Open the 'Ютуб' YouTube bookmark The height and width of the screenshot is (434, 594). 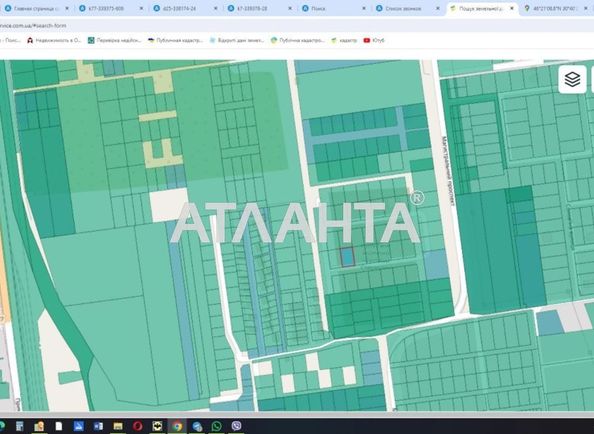374,40
